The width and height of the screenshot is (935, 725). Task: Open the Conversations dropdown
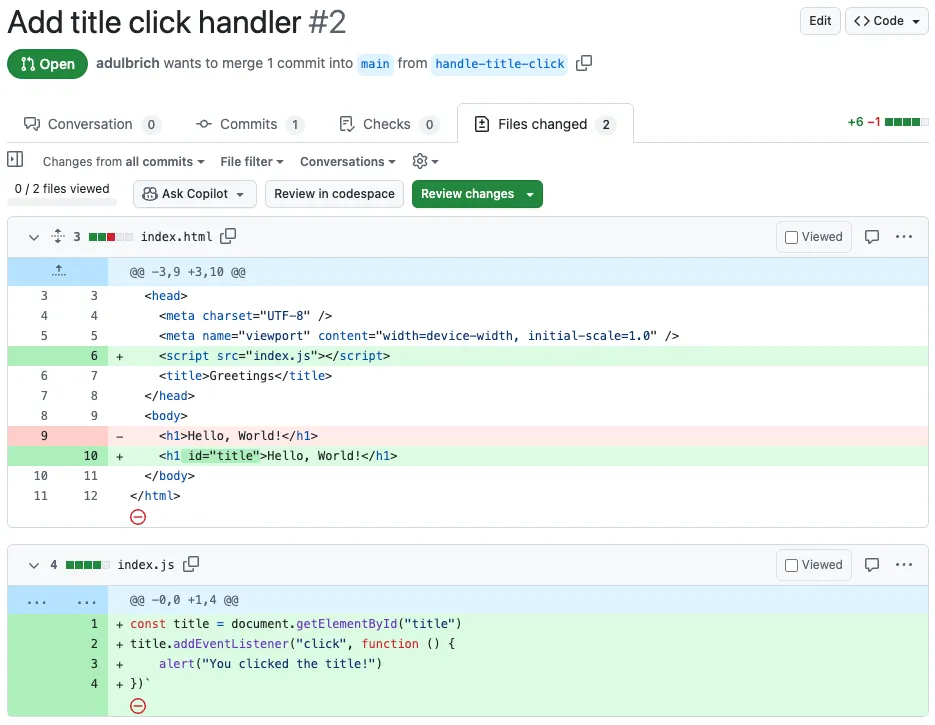(x=348, y=162)
